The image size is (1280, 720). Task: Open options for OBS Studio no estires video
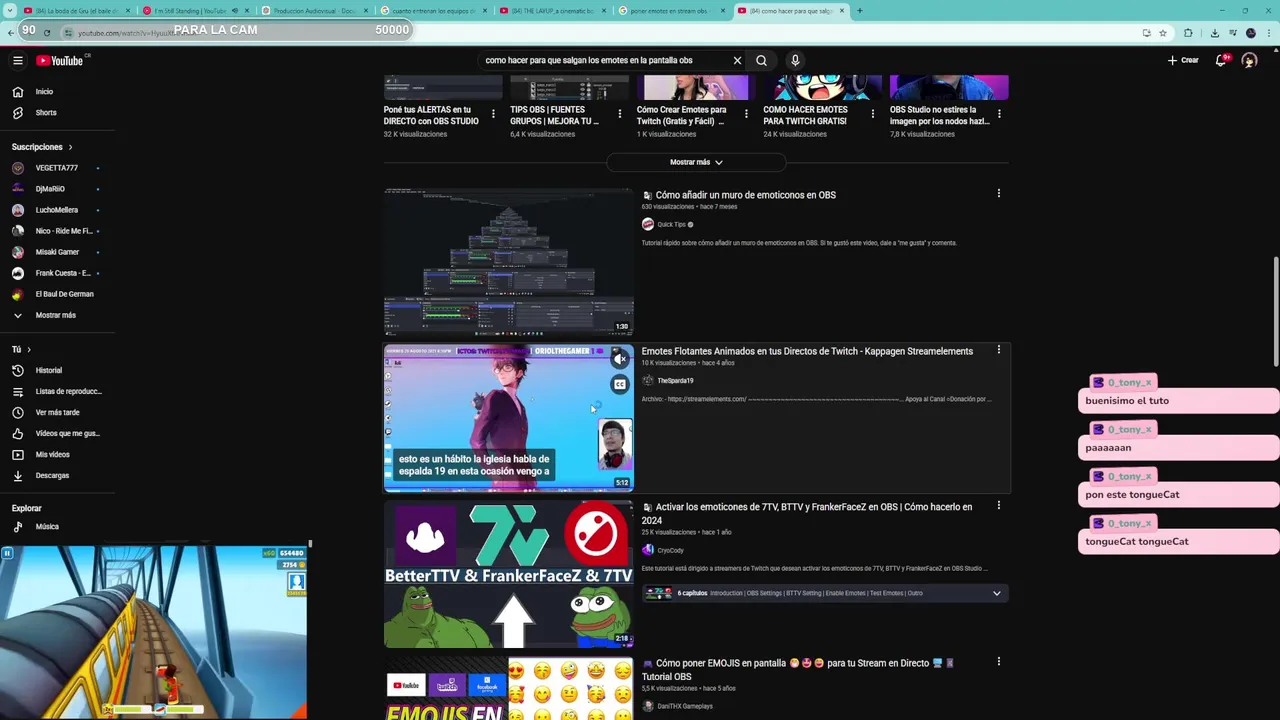pos(999,114)
